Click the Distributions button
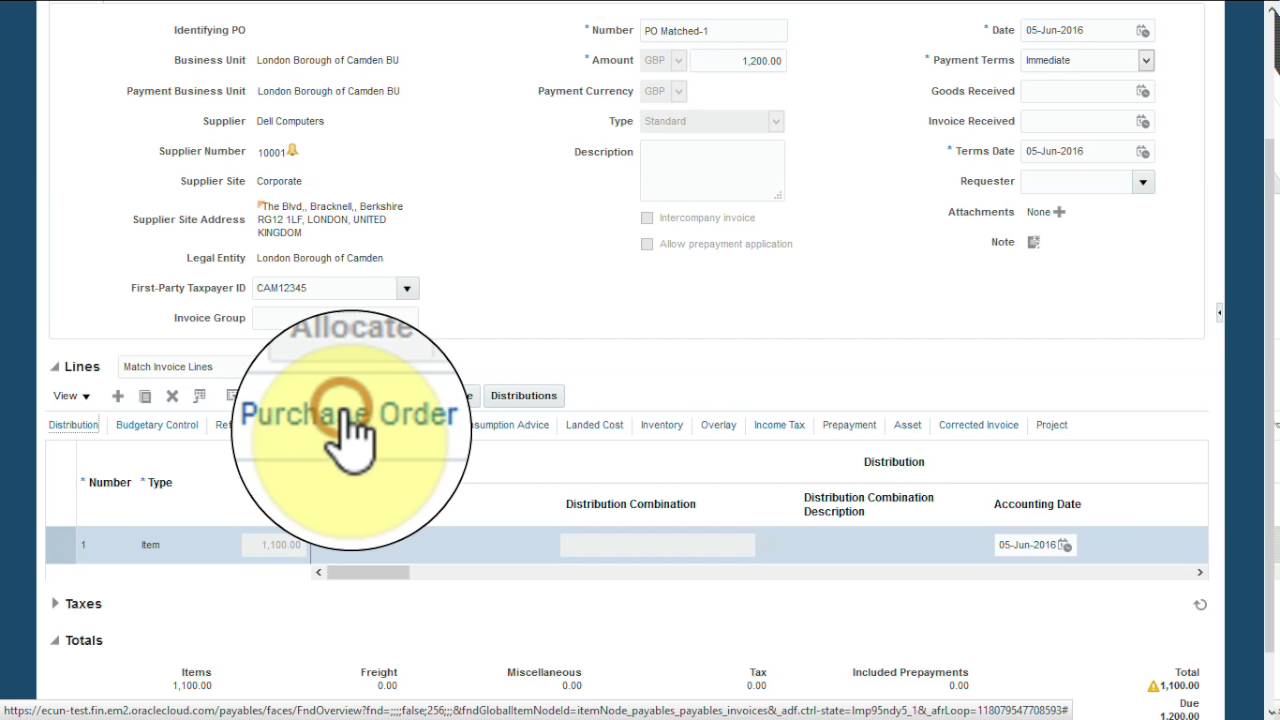Image resolution: width=1280 pixels, height=720 pixels. pyautogui.click(x=524, y=396)
